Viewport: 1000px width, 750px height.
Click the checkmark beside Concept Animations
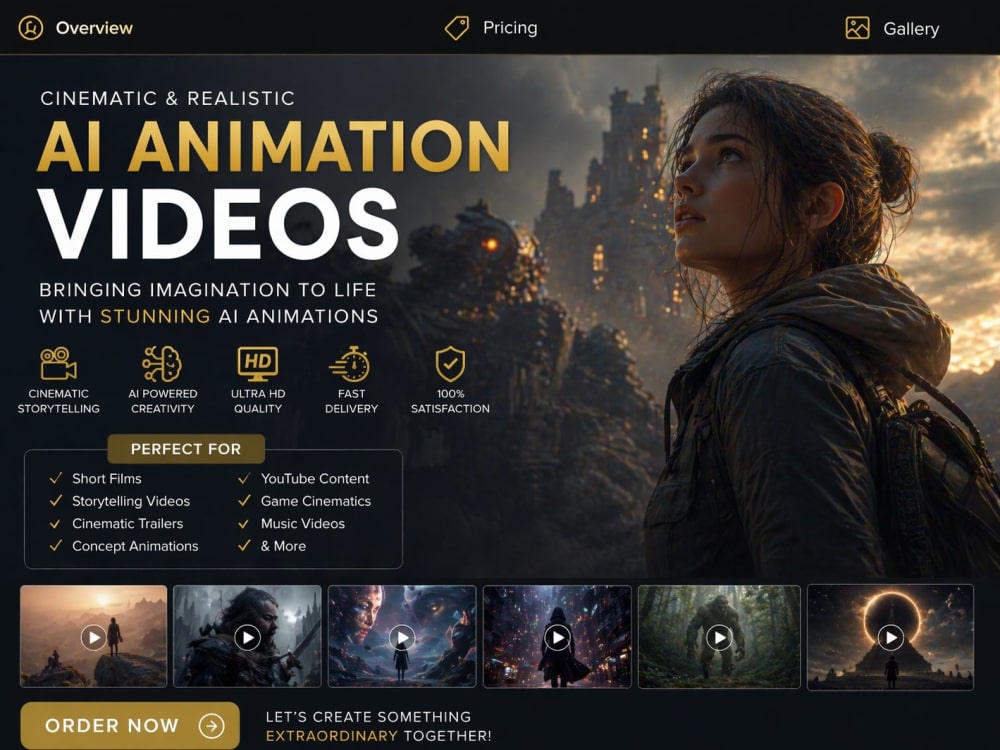point(56,546)
